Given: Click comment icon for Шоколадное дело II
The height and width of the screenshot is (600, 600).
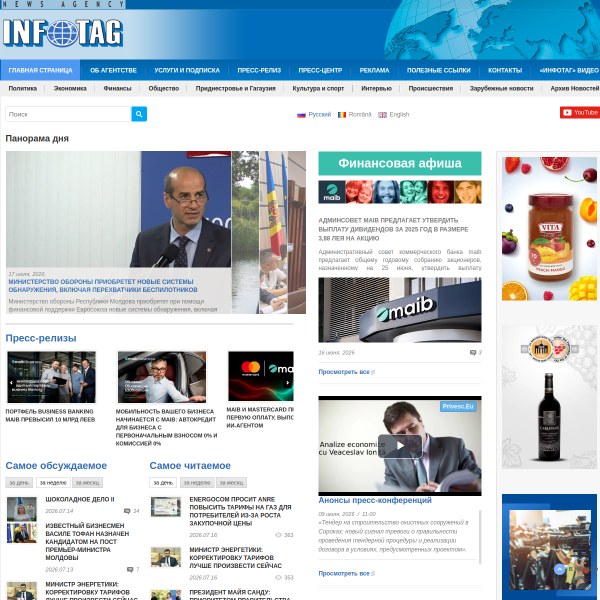Looking at the screenshot, I should [127, 511].
